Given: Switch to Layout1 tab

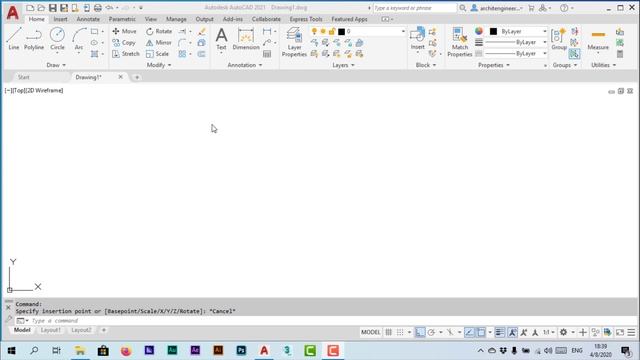Looking at the screenshot, I should pos(51,330).
